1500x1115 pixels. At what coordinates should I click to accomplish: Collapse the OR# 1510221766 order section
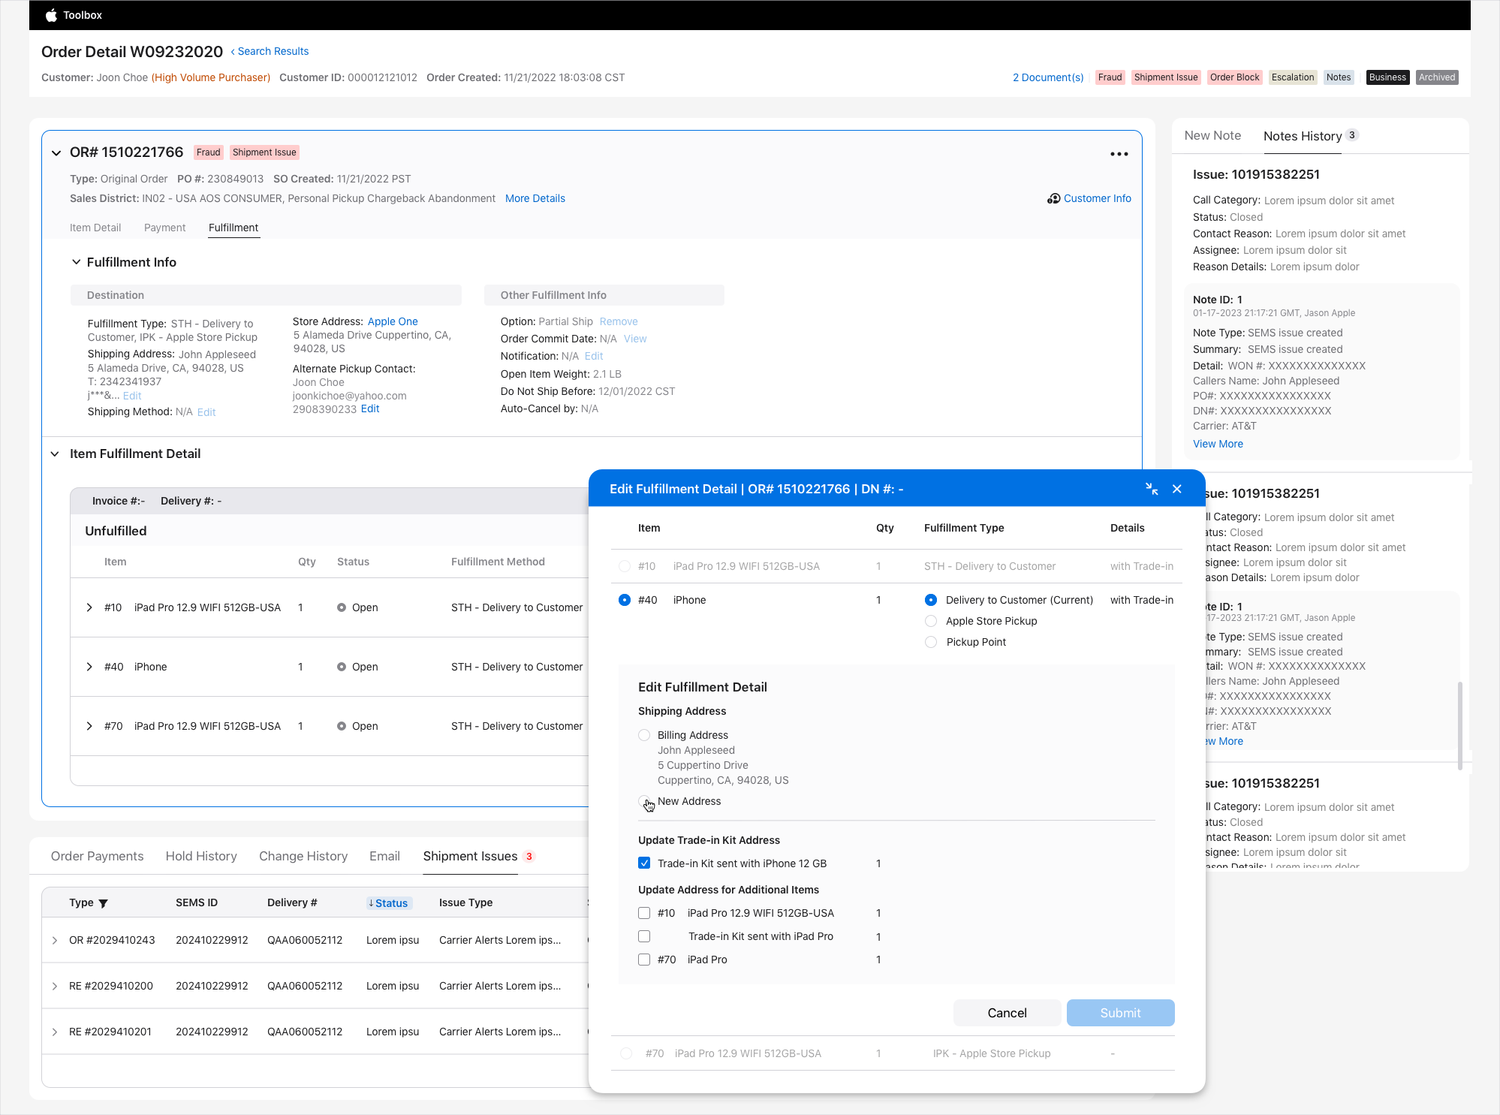pos(56,153)
